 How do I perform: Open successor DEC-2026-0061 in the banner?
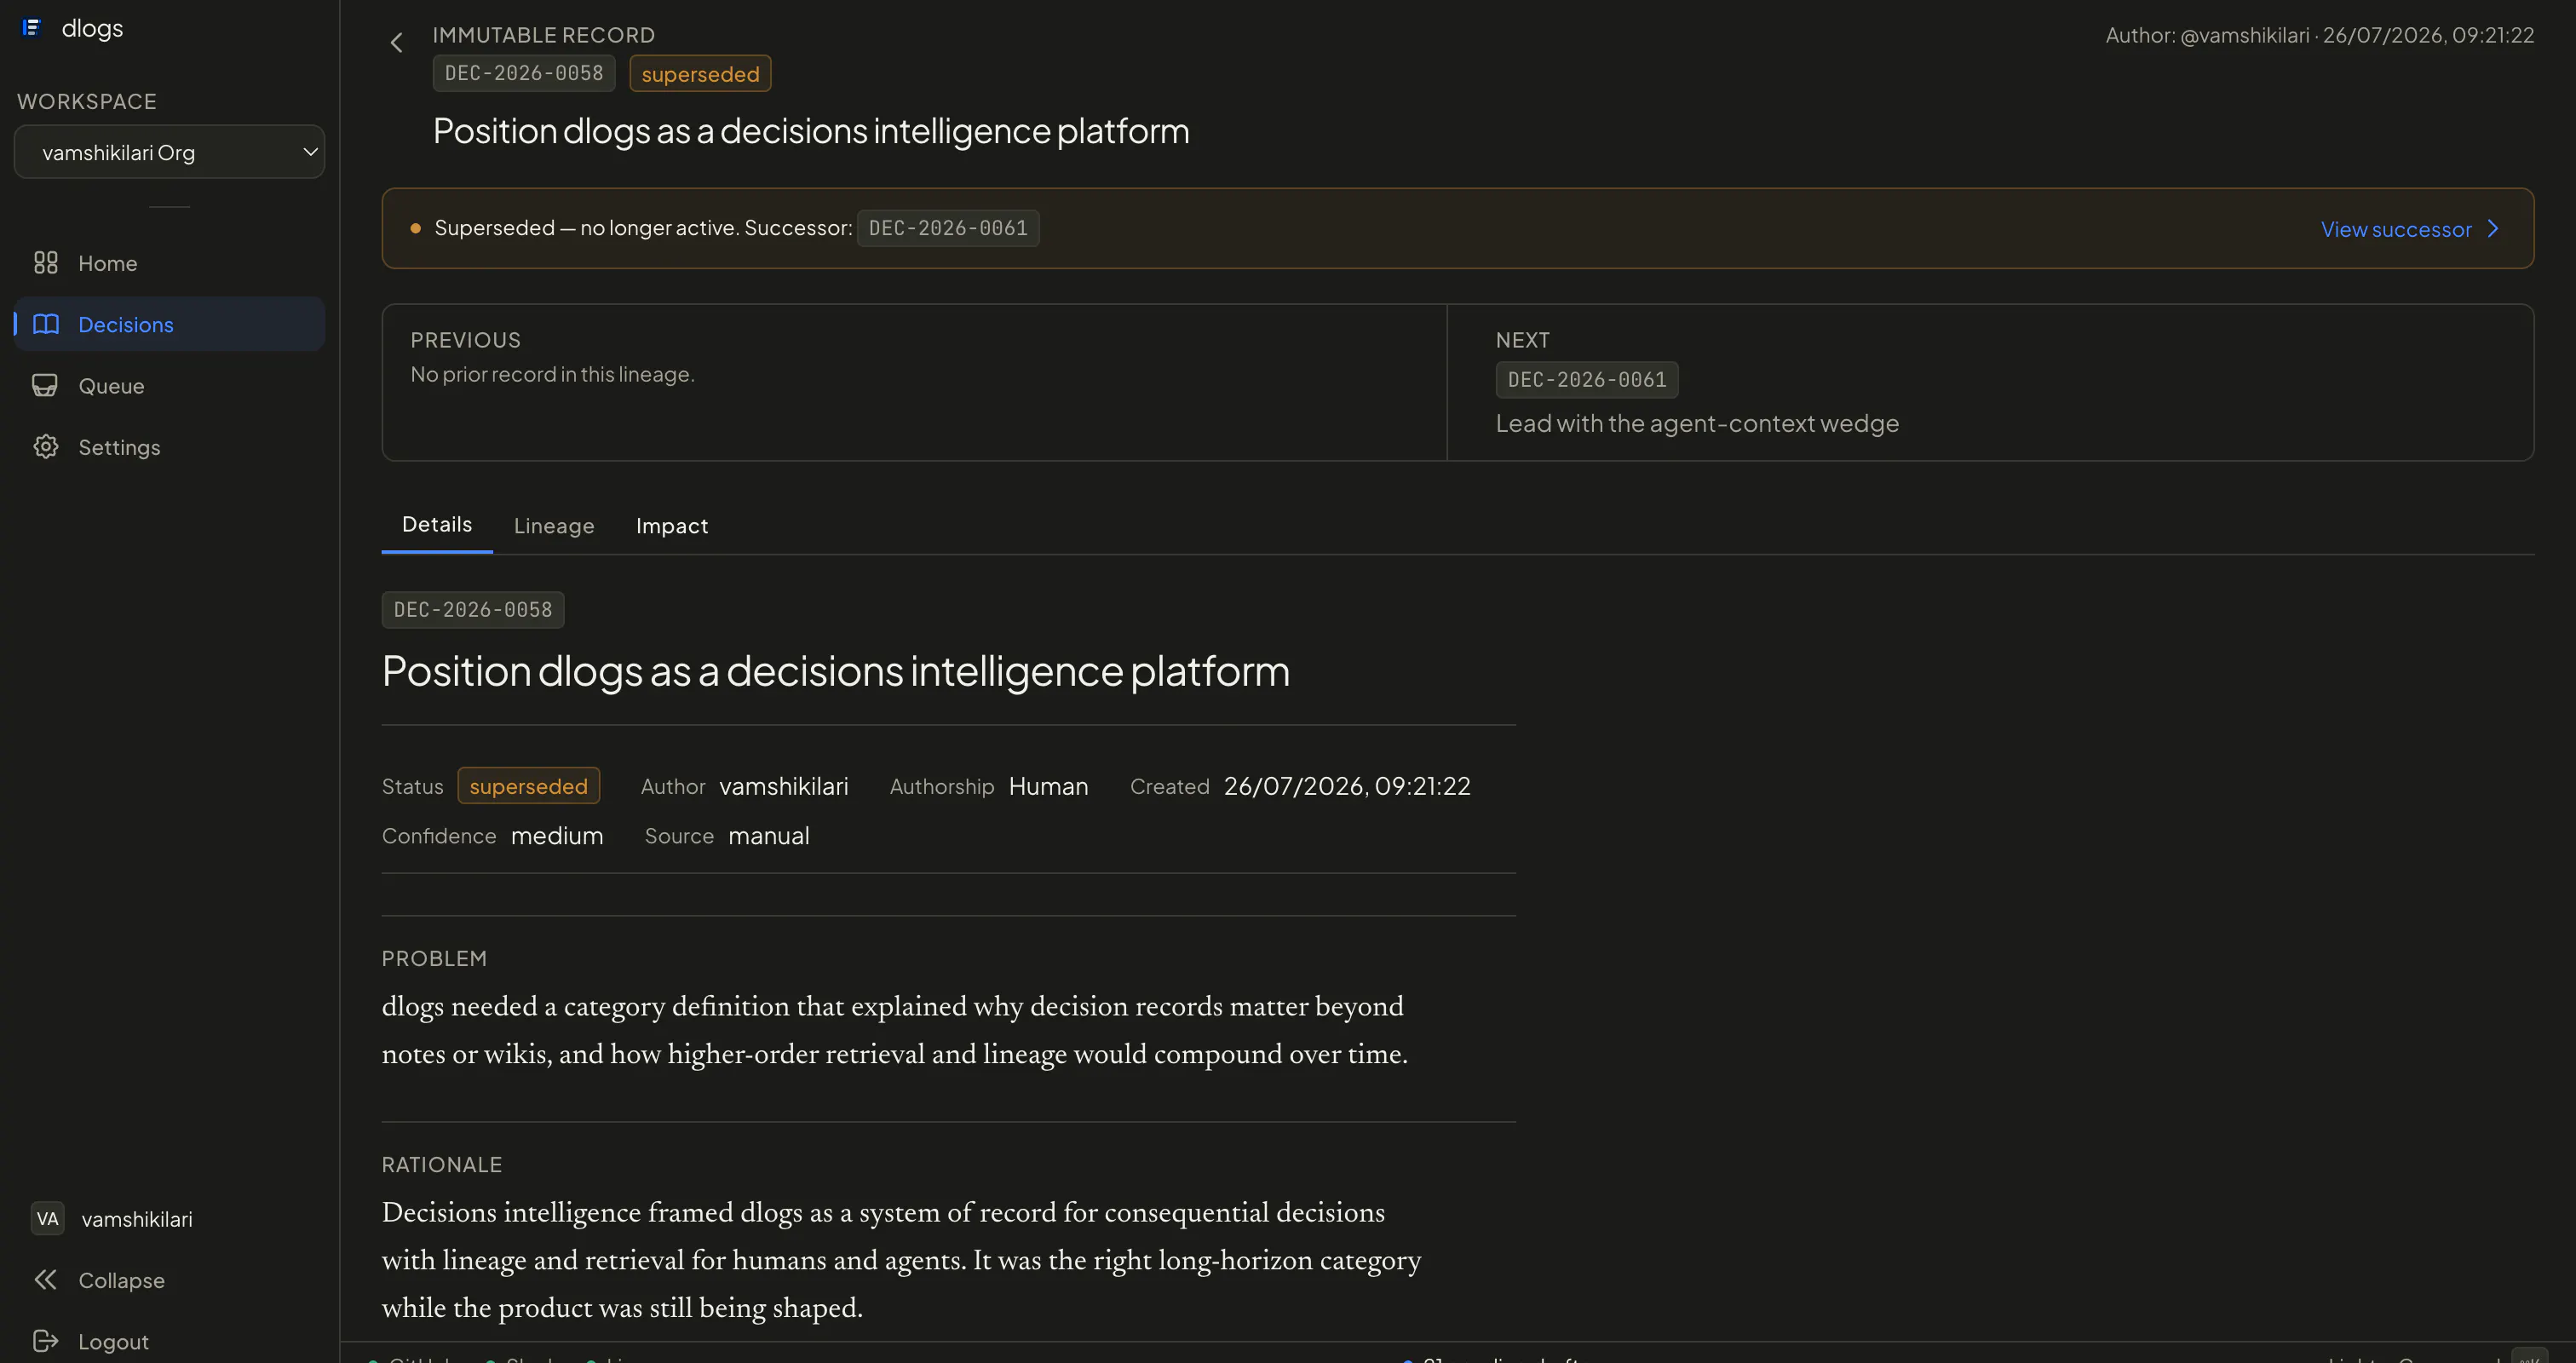click(x=948, y=228)
